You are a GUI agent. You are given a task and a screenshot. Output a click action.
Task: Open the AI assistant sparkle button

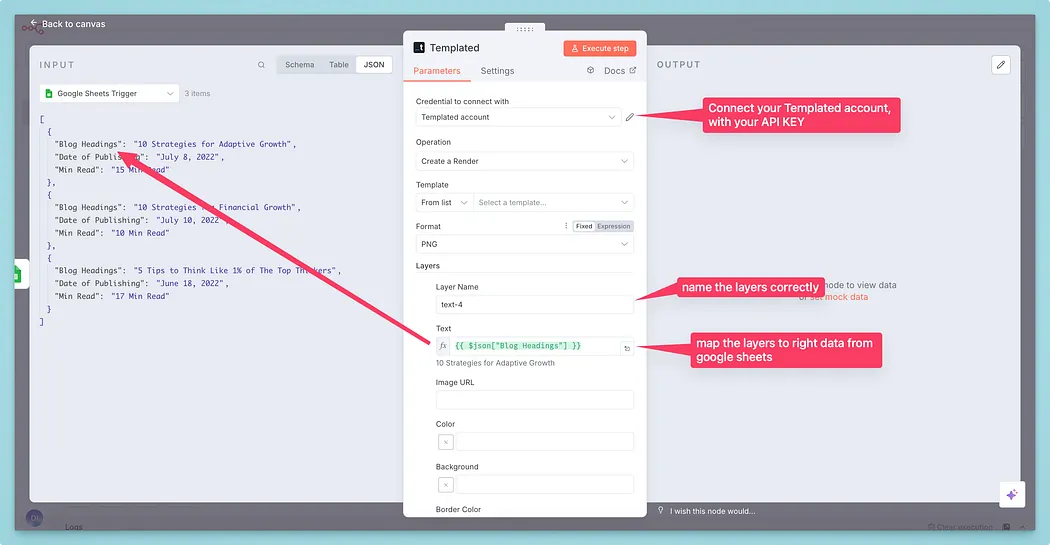click(1012, 495)
